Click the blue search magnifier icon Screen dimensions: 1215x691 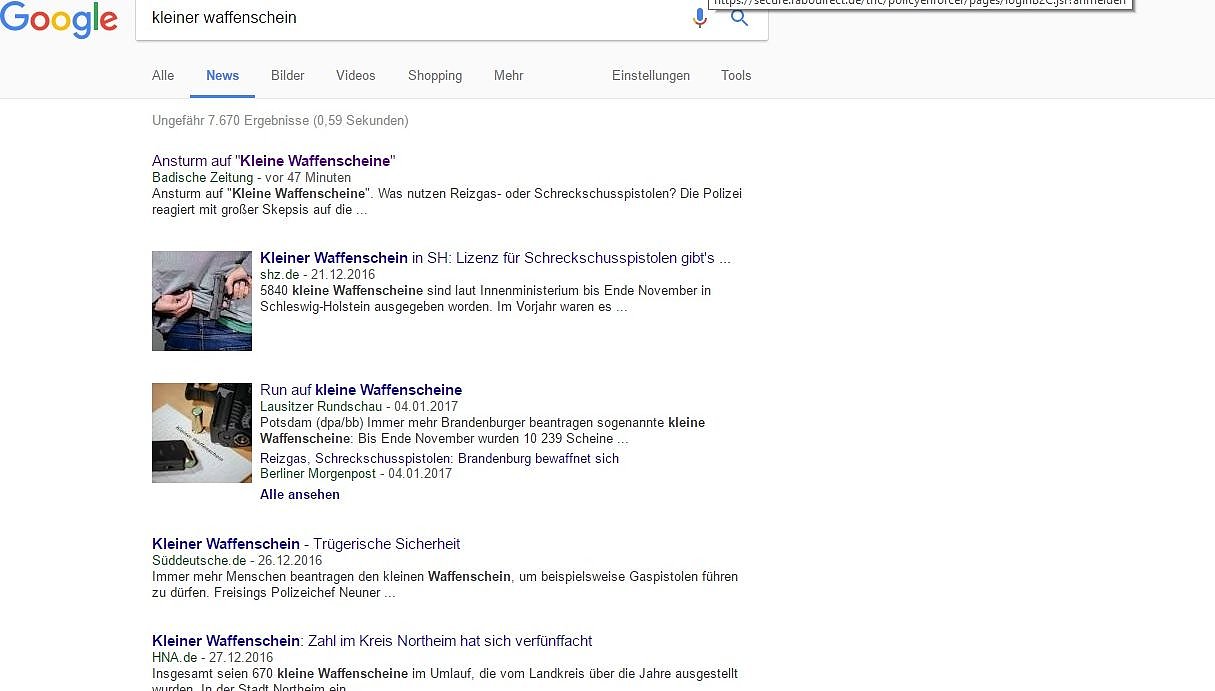tap(740, 18)
